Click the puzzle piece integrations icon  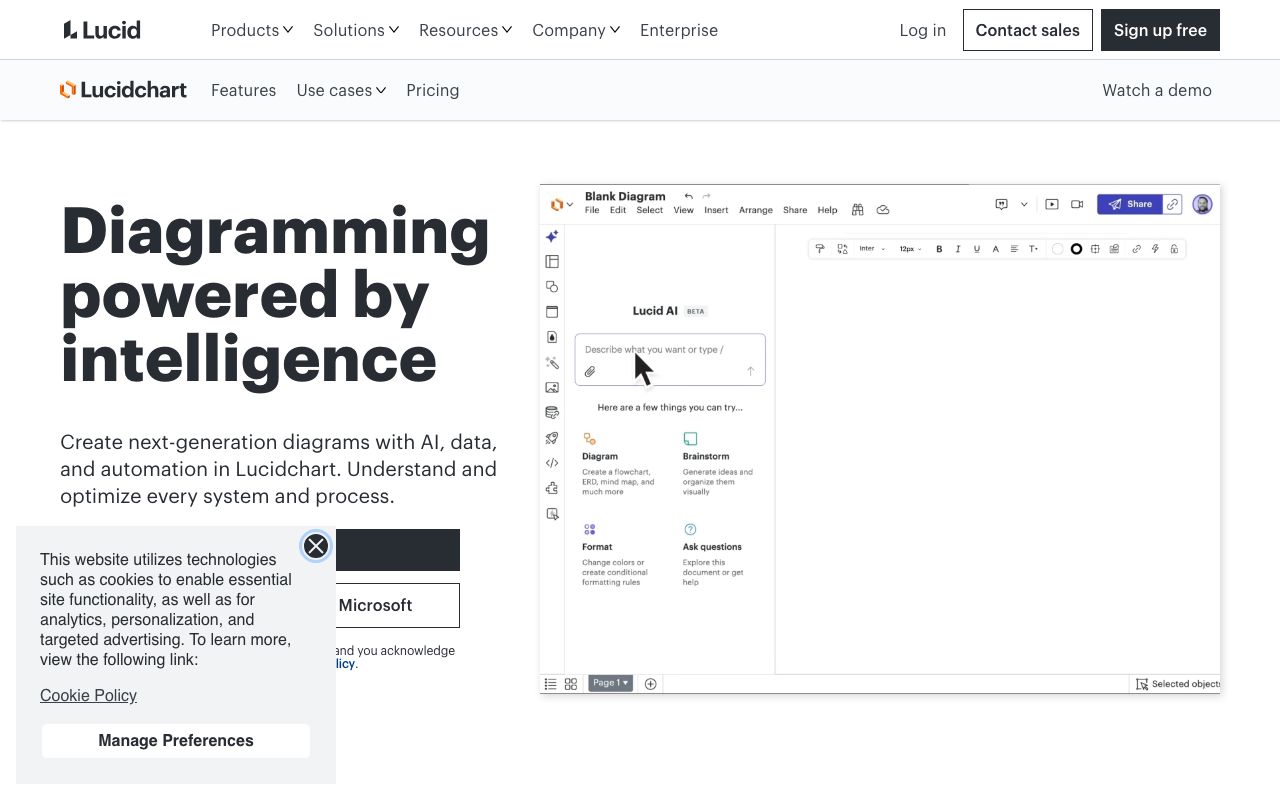552,488
